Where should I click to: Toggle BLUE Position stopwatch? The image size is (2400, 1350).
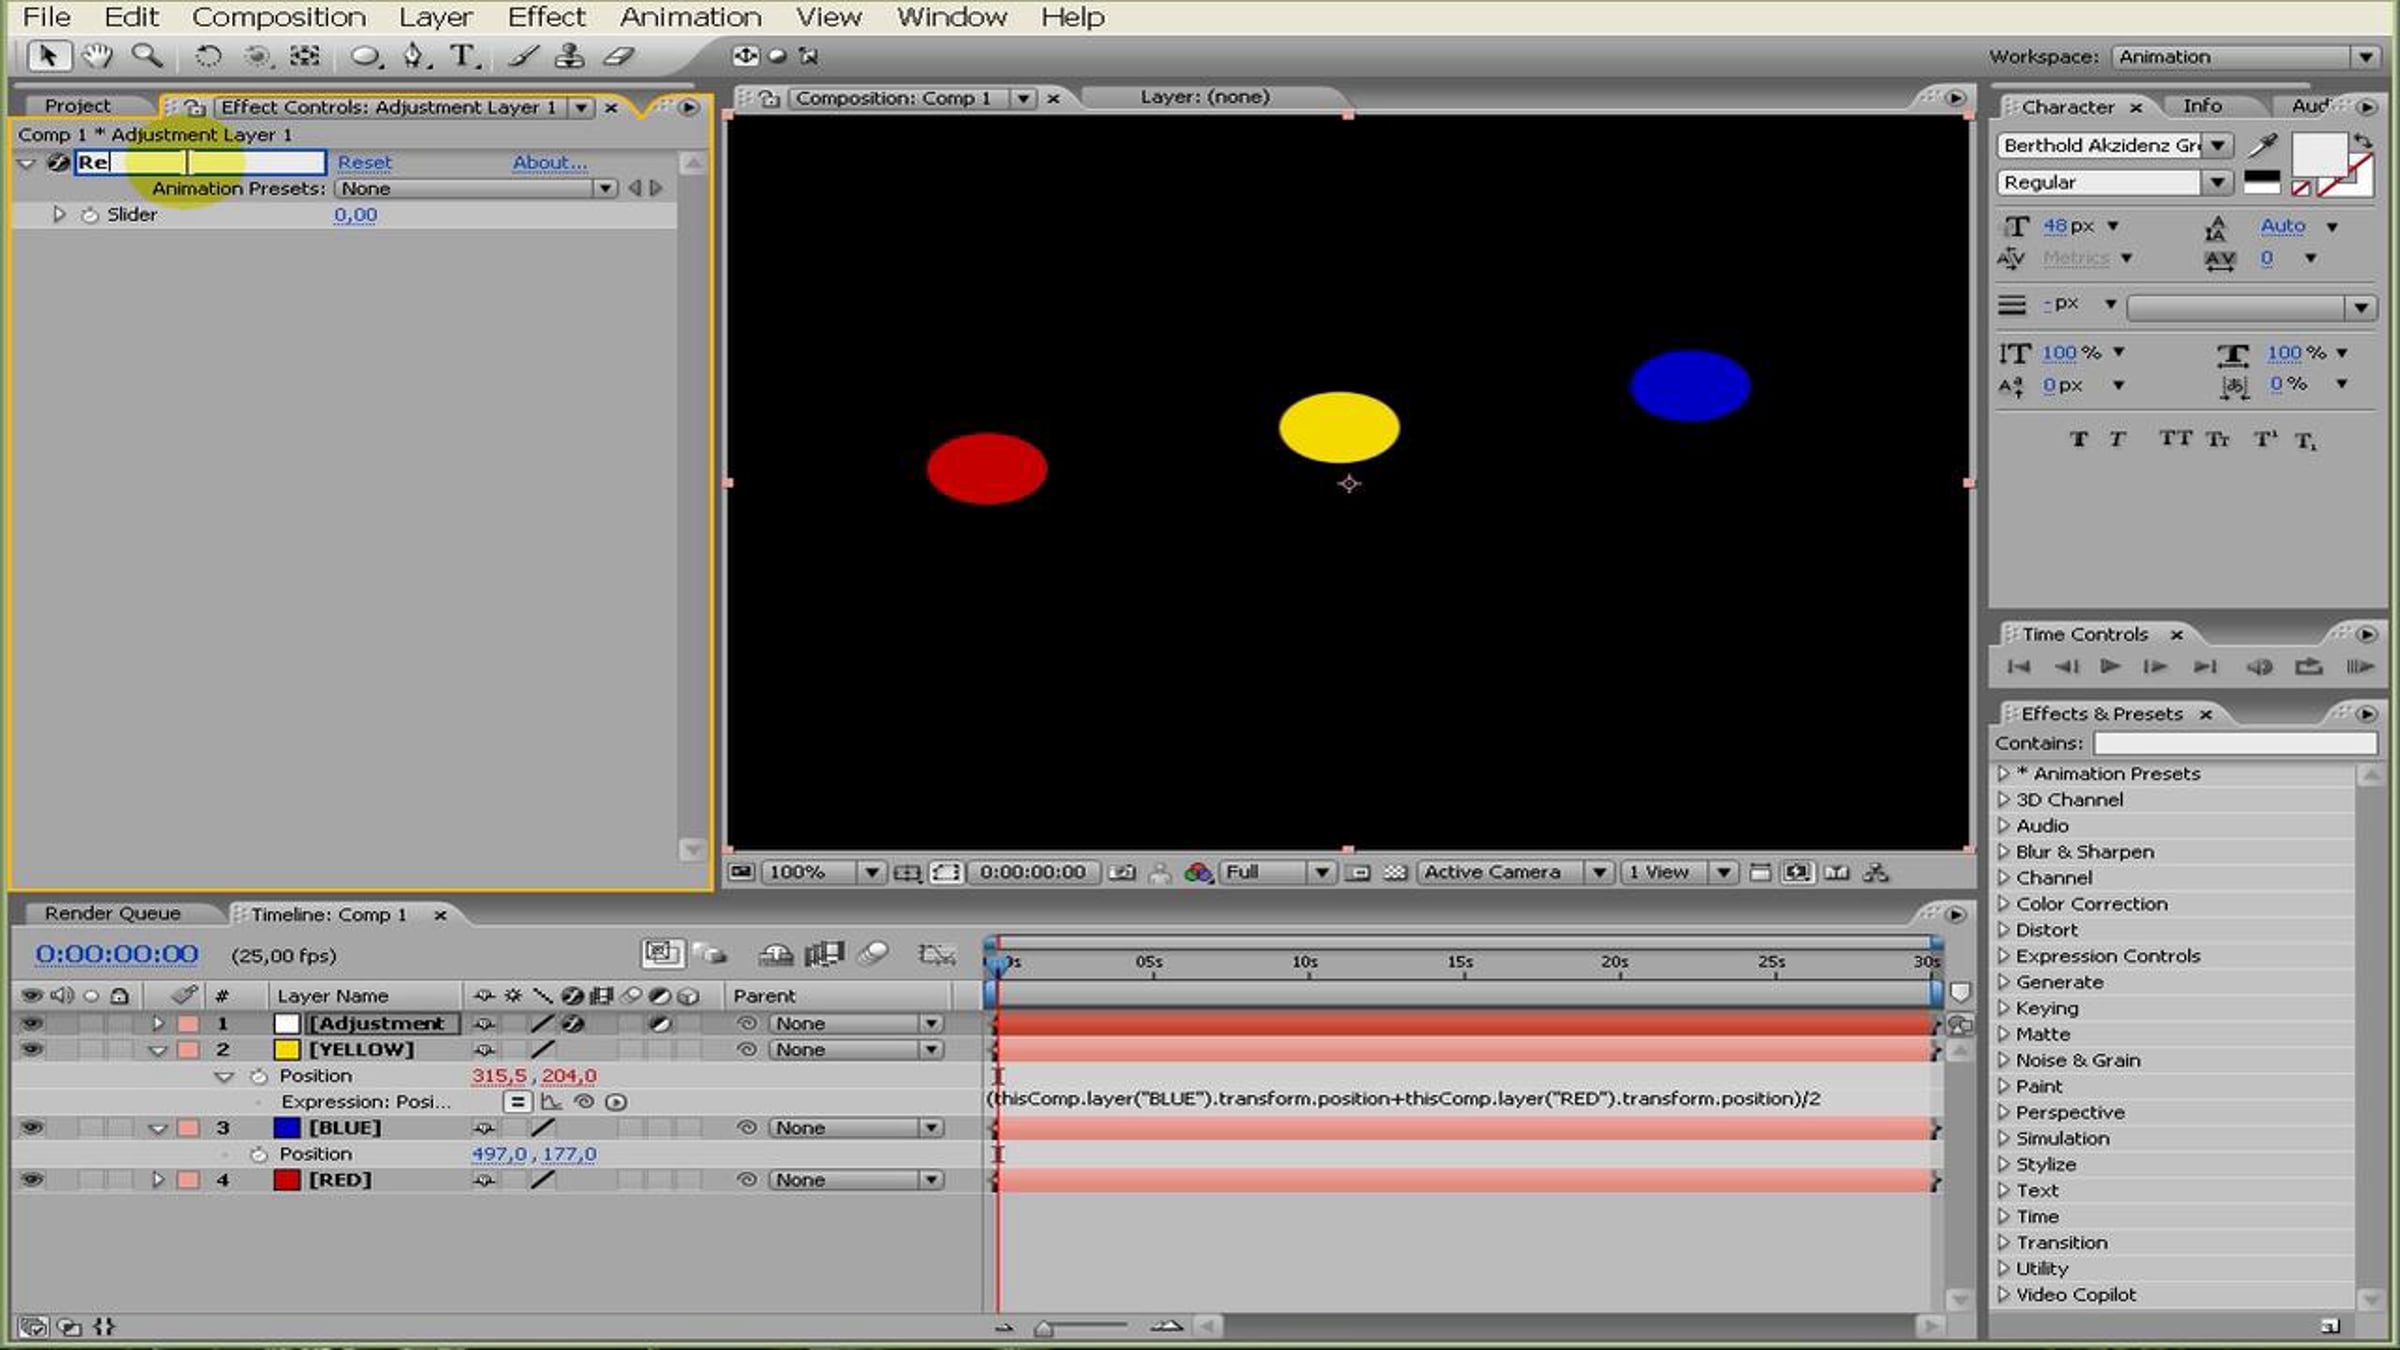coord(259,1154)
